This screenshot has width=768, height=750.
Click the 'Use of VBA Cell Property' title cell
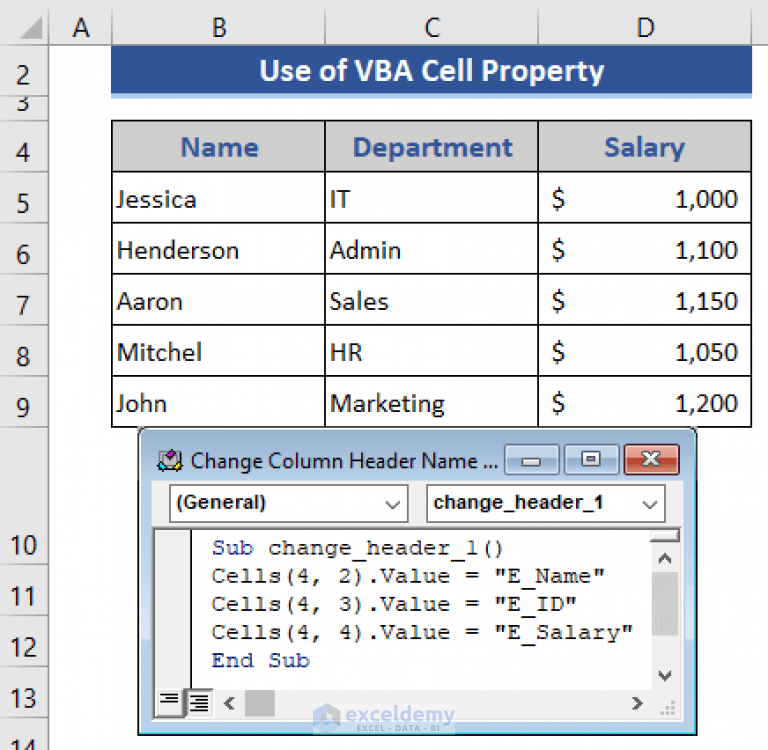tap(432, 70)
